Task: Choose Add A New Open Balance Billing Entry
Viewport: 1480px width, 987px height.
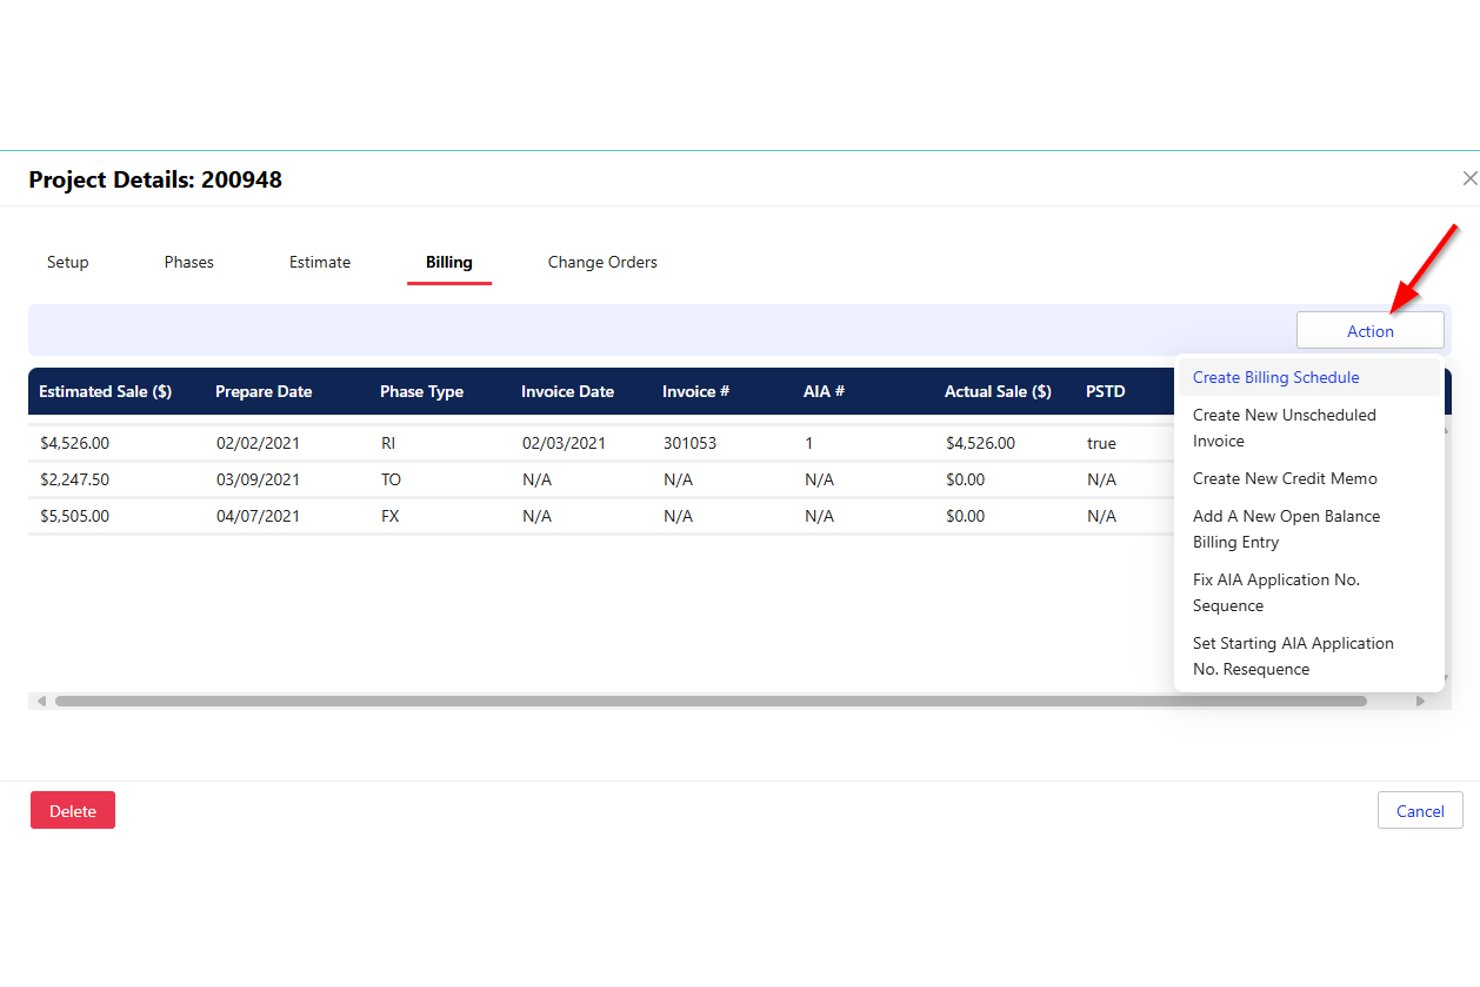Action: tap(1308, 529)
